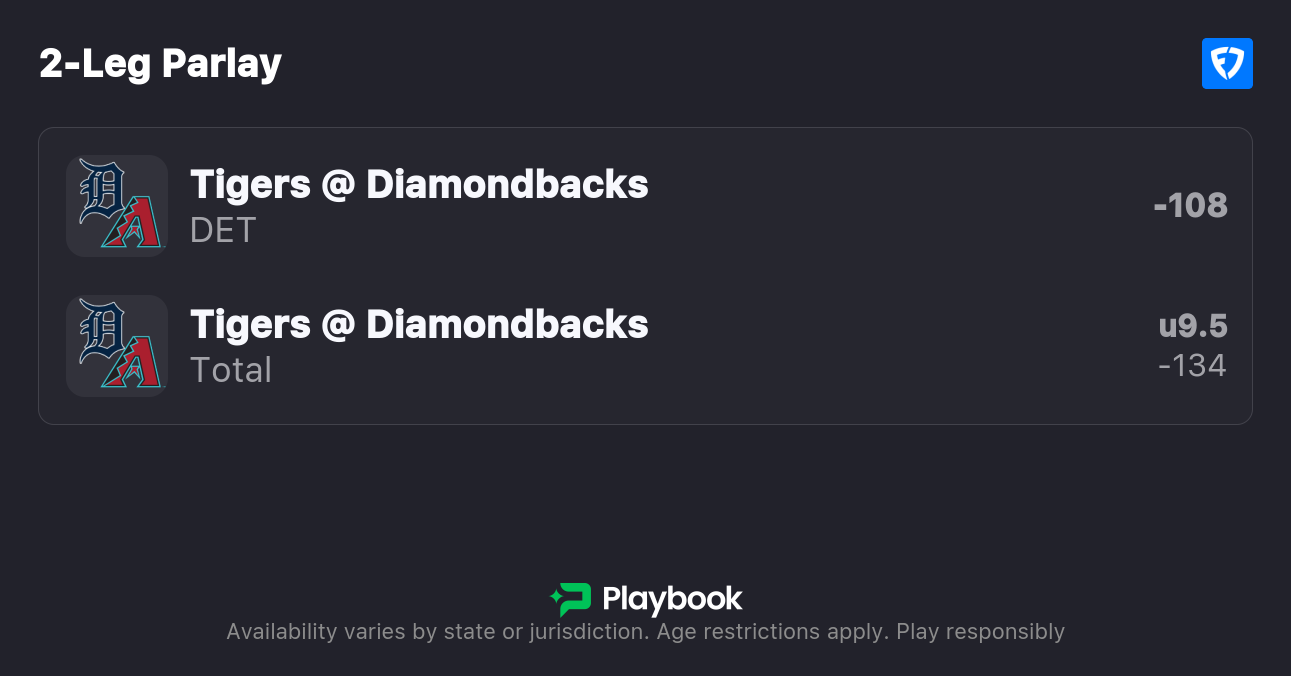The image size is (1291, 676).
Task: Click the Diamondbacks 'A' logo in the Total leg
Action: [132, 364]
